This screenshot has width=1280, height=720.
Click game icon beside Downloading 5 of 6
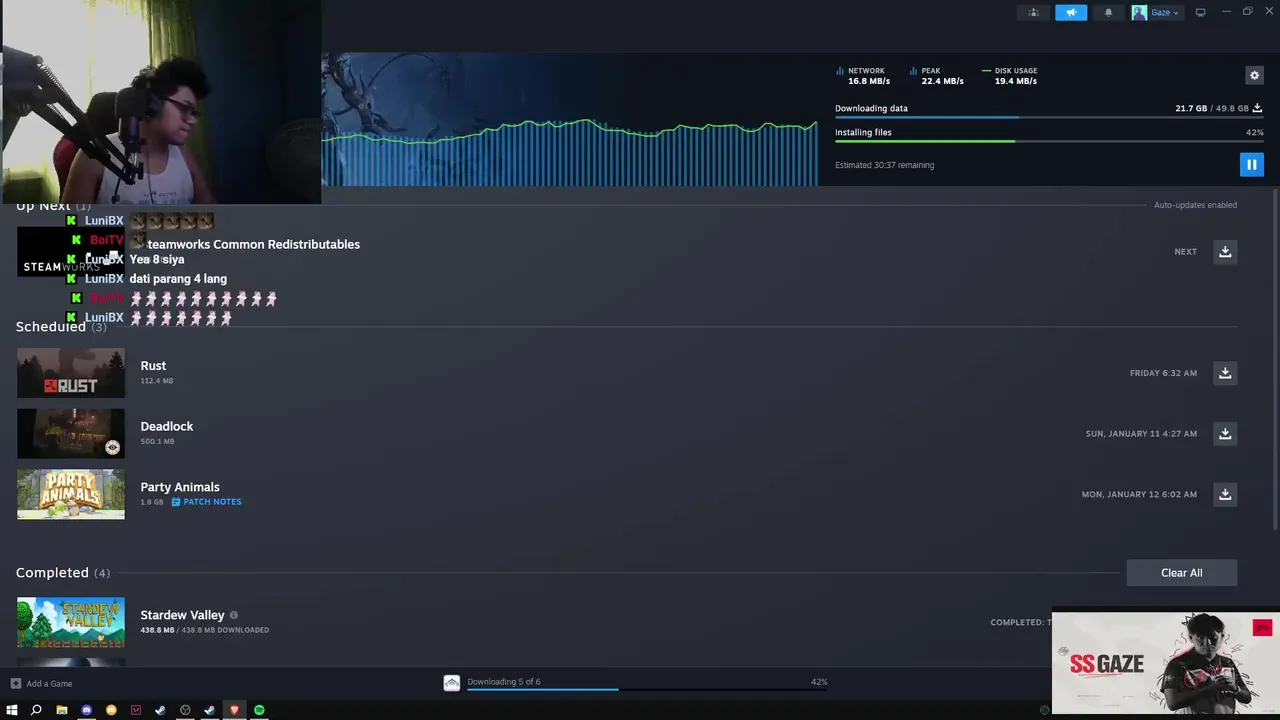point(452,682)
